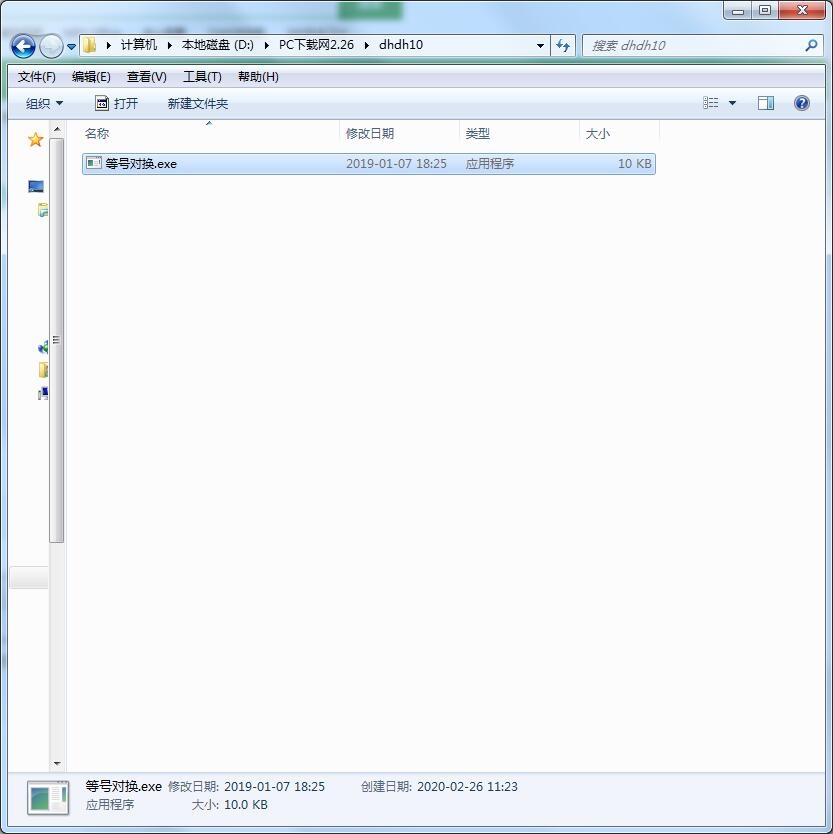Click 修改日期 value in the details pane
Viewport: 833px width, 834px height.
274,787
